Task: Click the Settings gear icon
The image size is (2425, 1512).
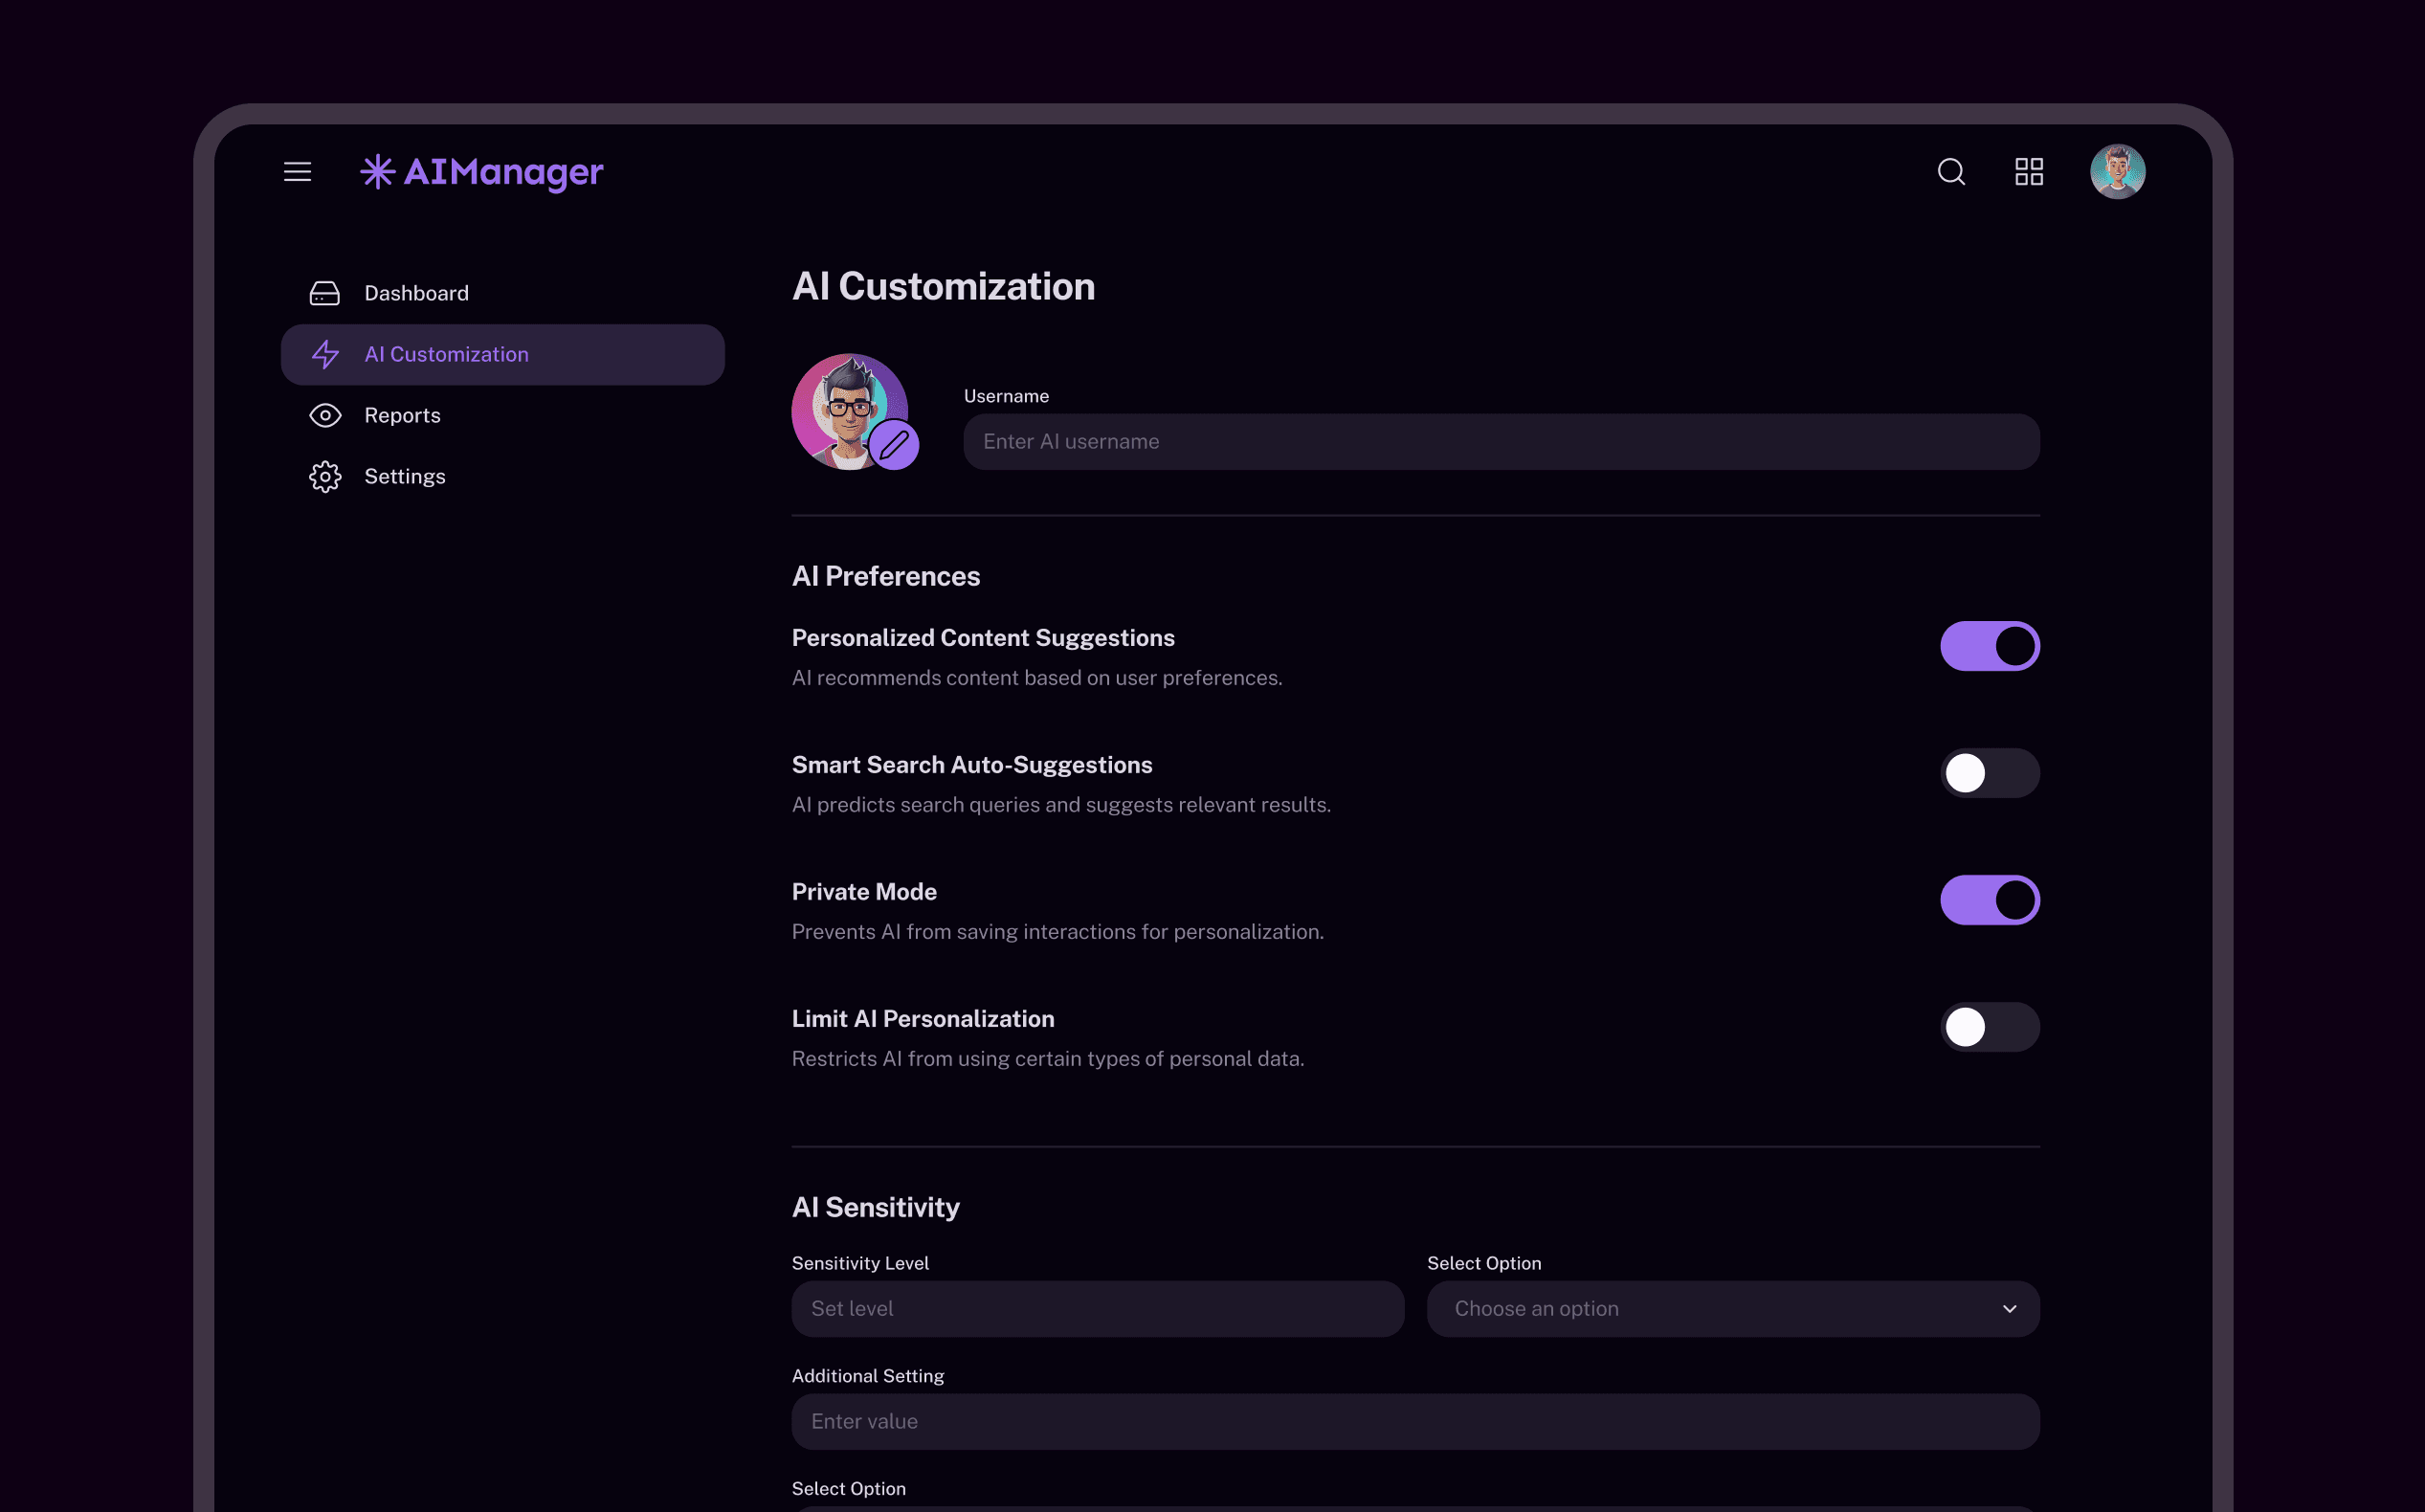Action: click(x=325, y=477)
